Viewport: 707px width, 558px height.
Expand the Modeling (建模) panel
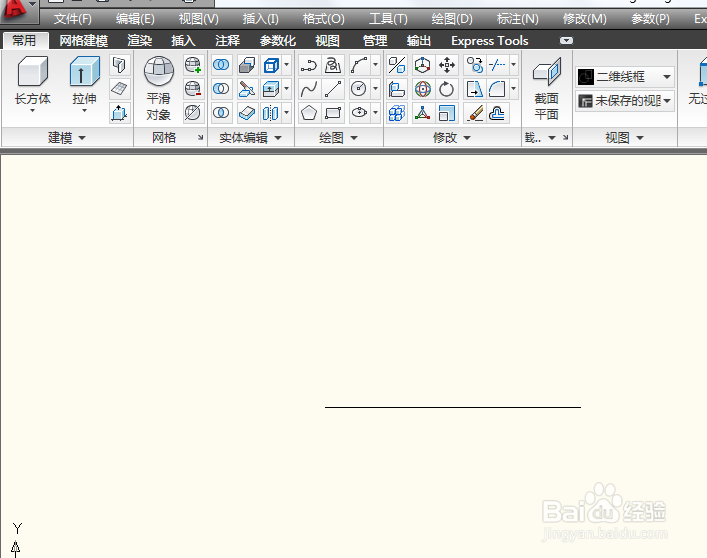[x=67, y=137]
